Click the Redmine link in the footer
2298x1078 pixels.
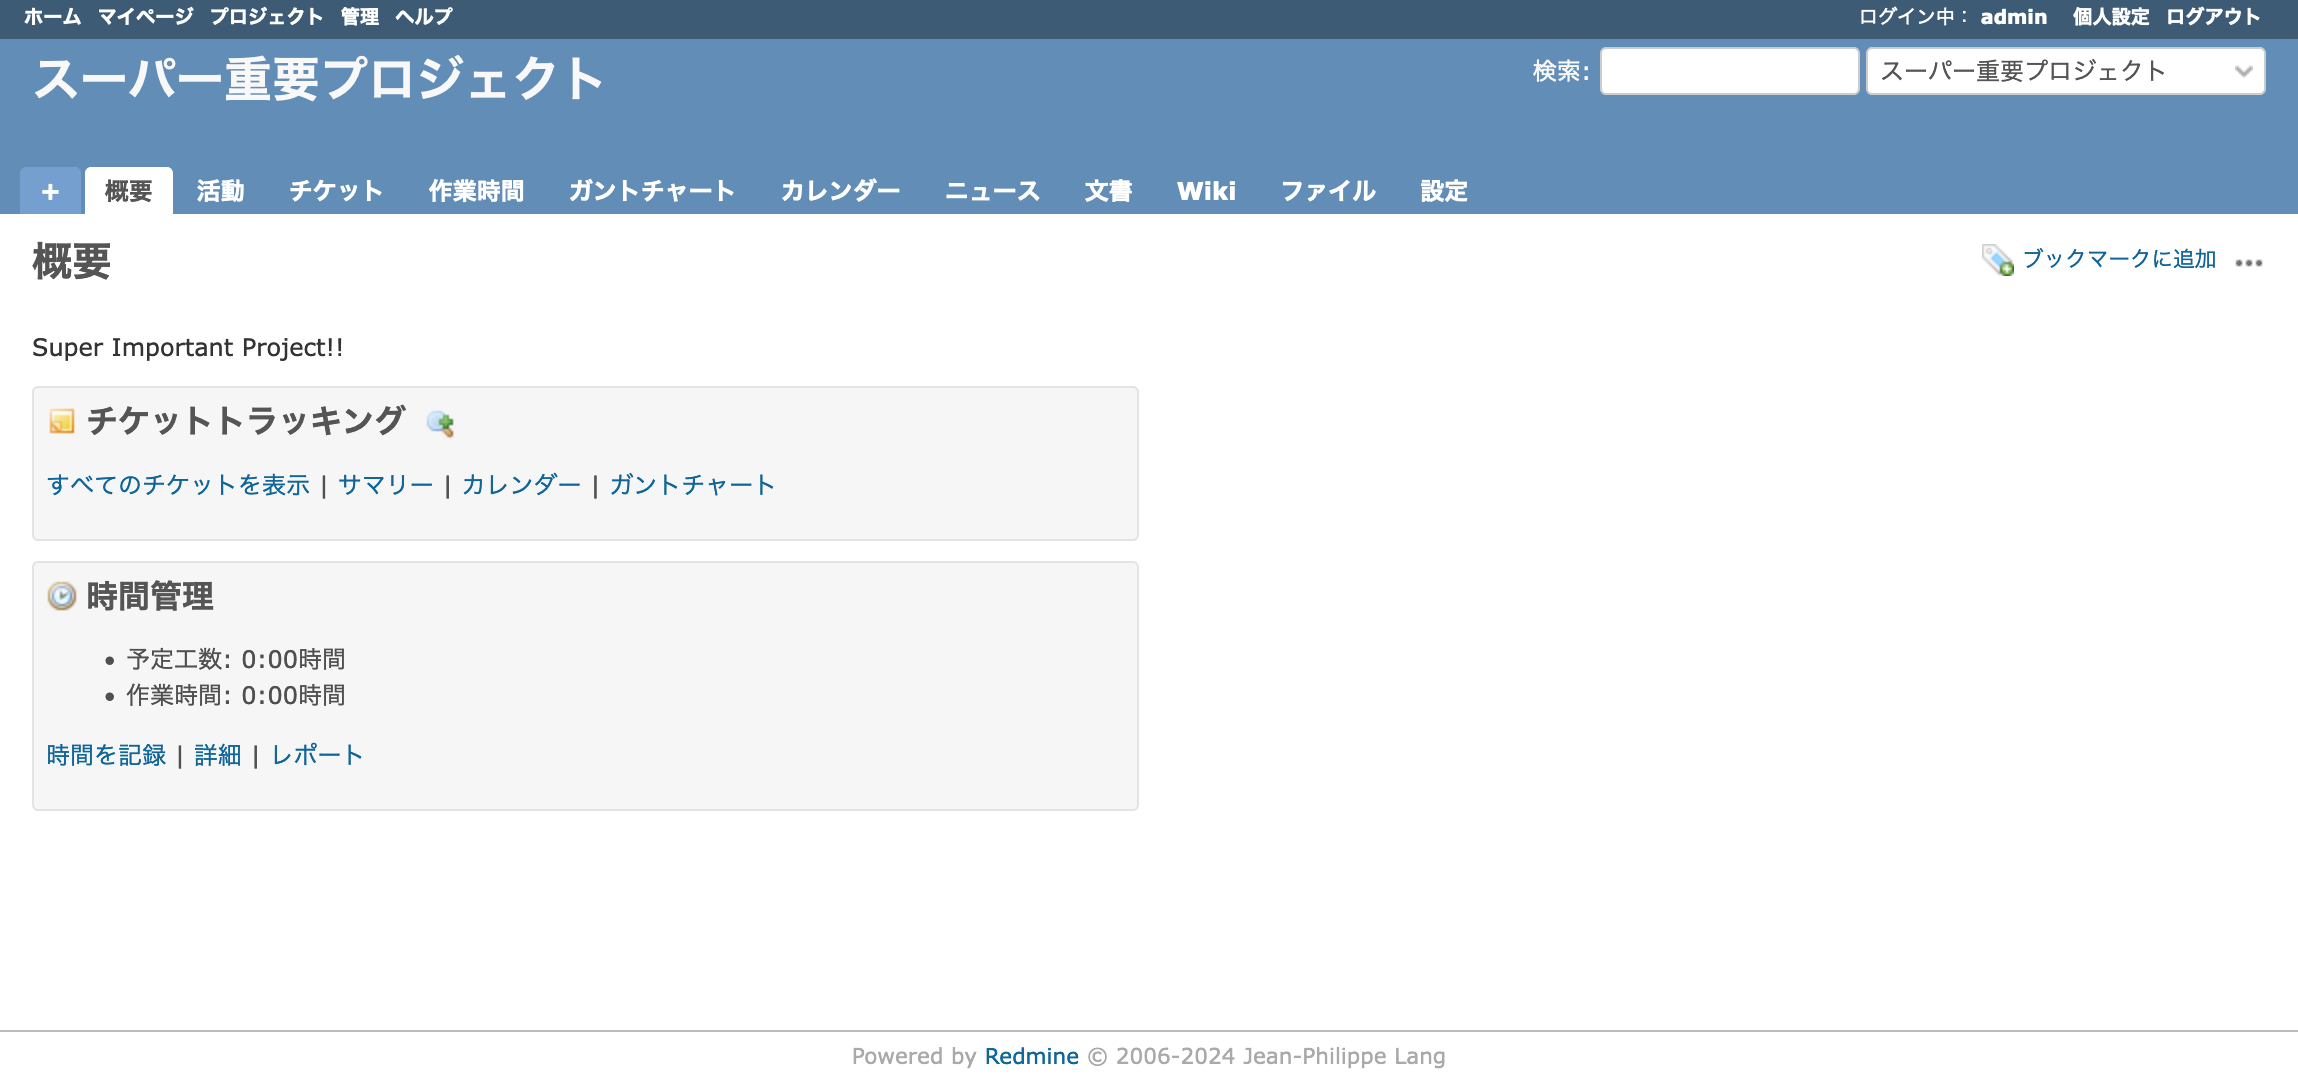click(x=1031, y=1055)
